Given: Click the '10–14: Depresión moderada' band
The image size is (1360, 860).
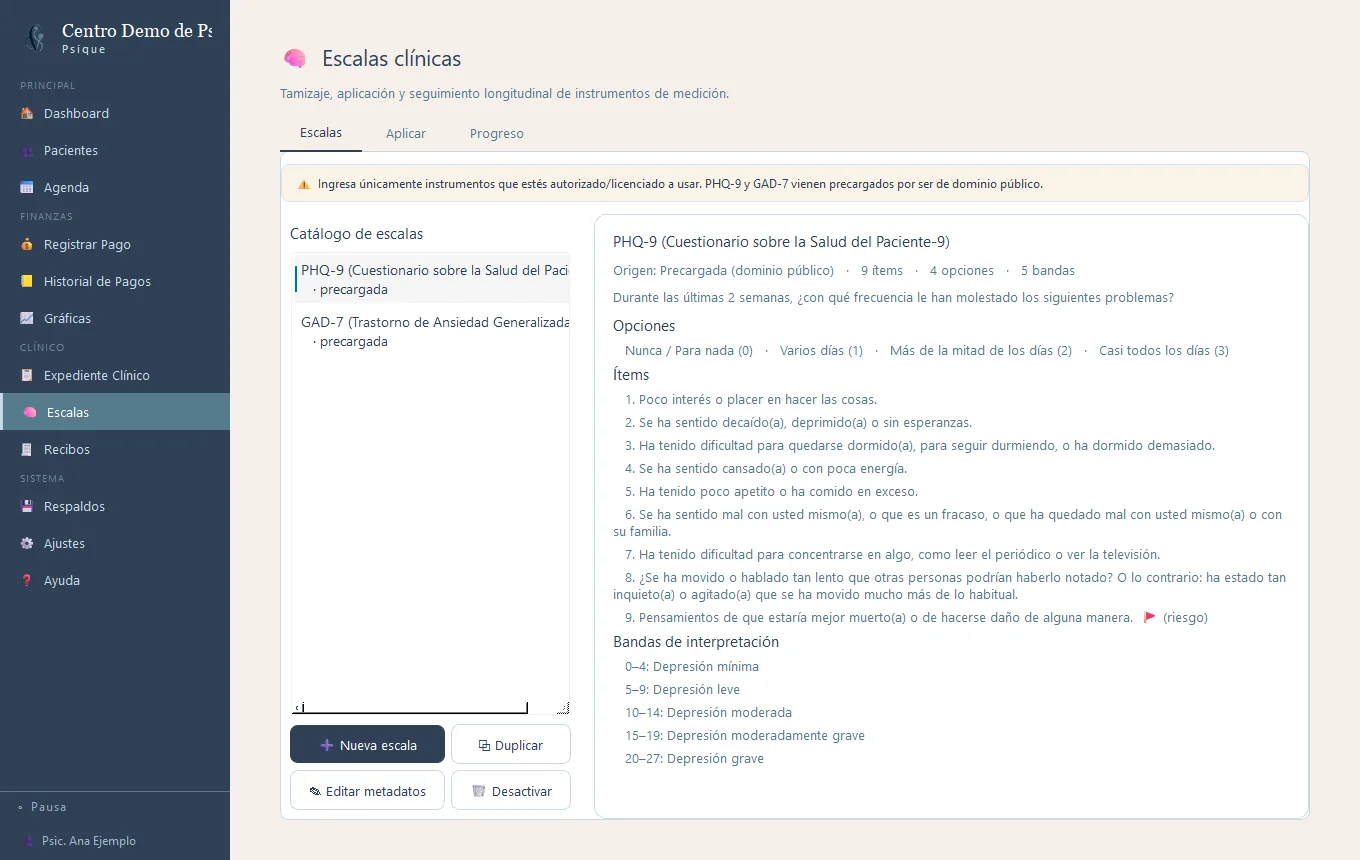Looking at the screenshot, I should point(708,713).
